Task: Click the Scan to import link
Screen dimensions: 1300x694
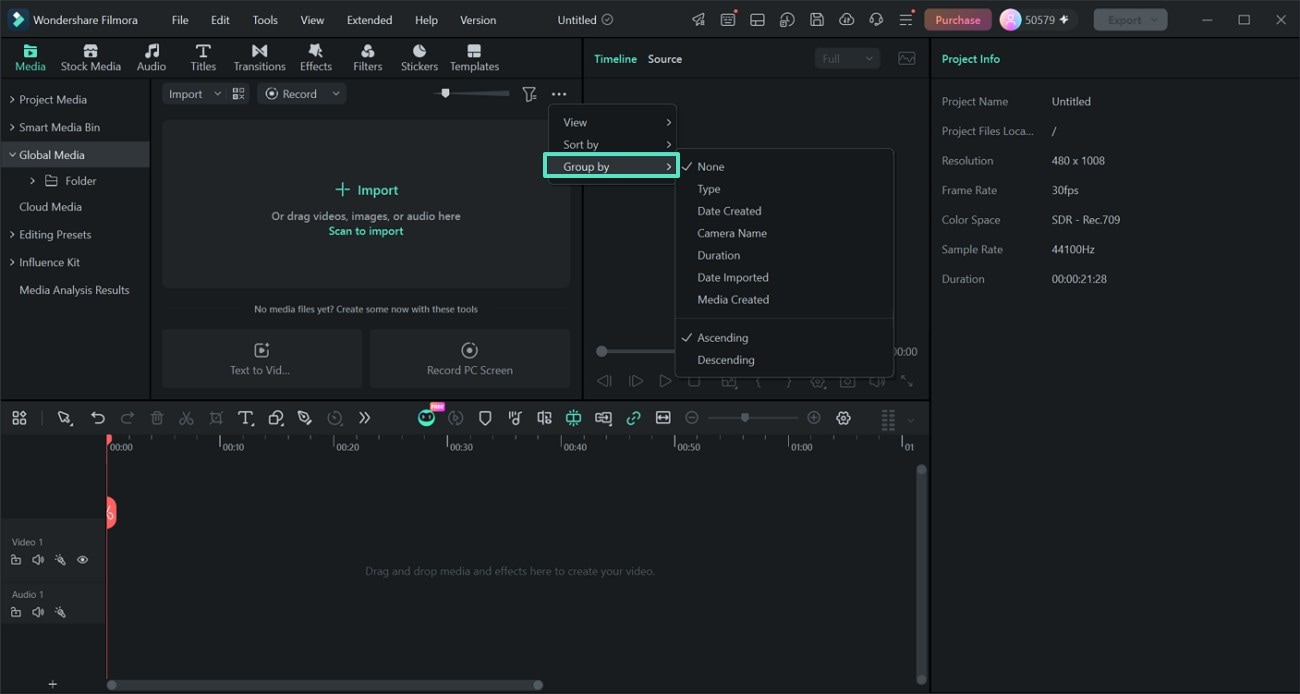Action: click(366, 231)
